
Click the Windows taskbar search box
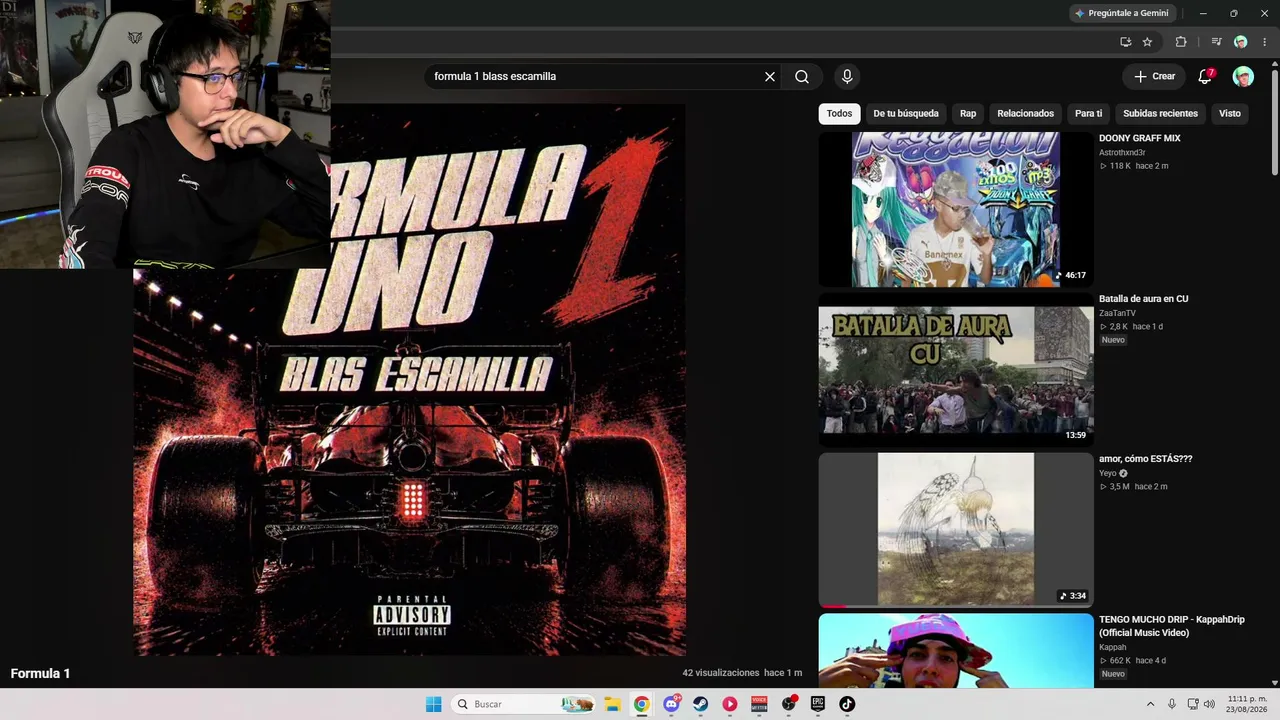pos(523,704)
